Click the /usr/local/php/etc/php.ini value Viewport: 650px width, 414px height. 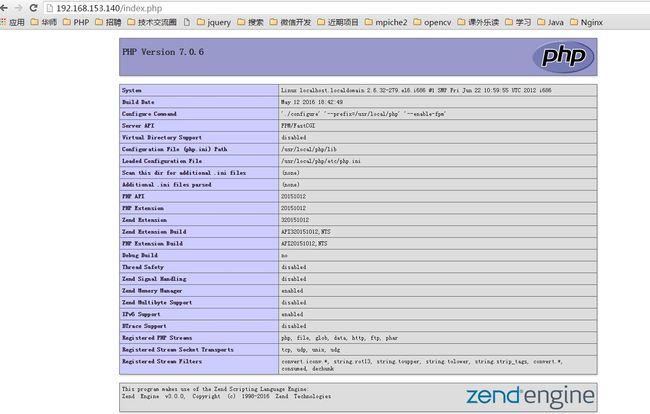[321, 161]
